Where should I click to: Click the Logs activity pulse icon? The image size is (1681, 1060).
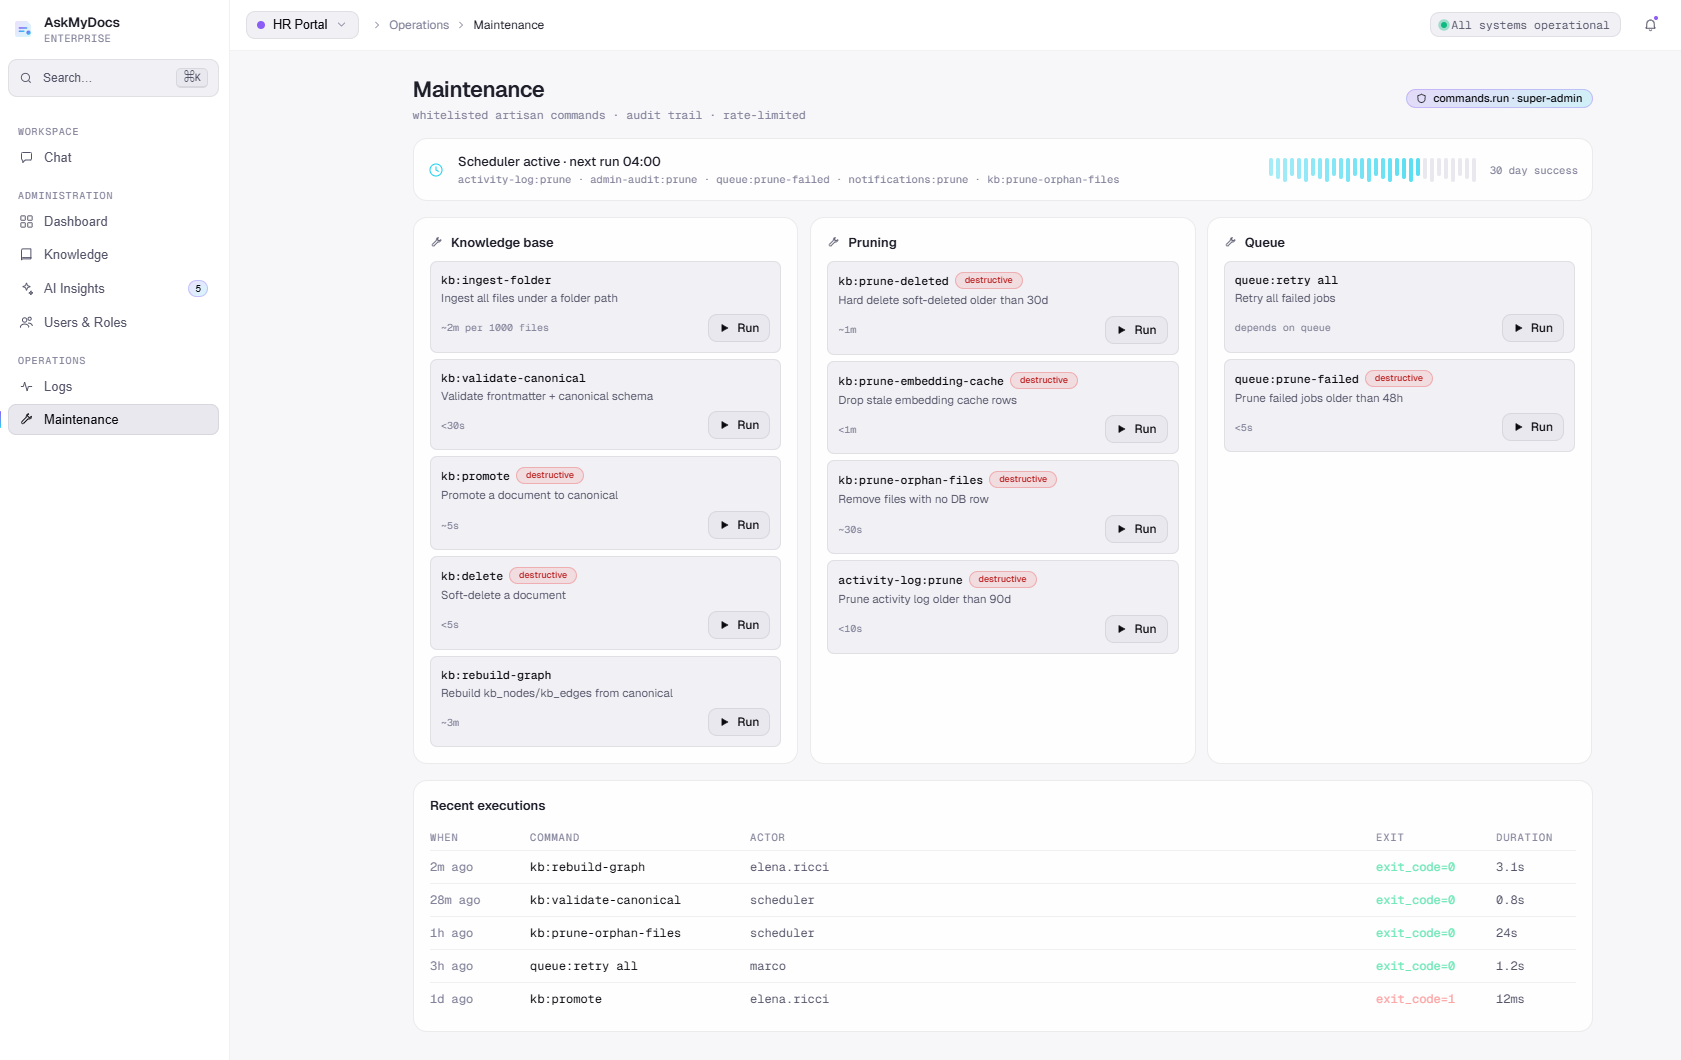pos(27,386)
